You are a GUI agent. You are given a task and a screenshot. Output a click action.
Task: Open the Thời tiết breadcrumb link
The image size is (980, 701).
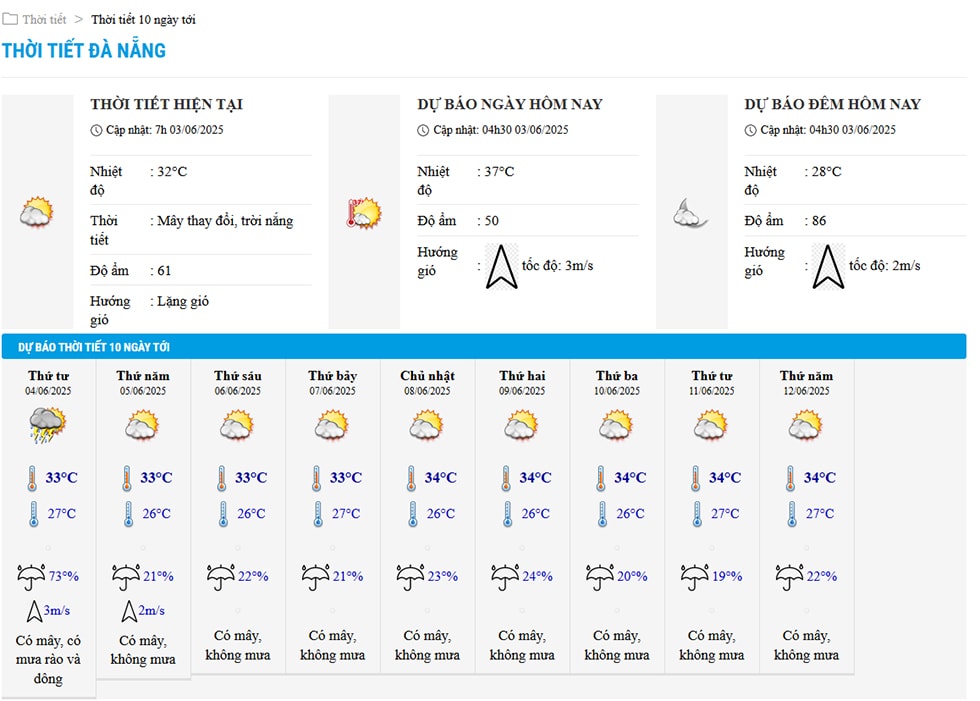pos(44,19)
